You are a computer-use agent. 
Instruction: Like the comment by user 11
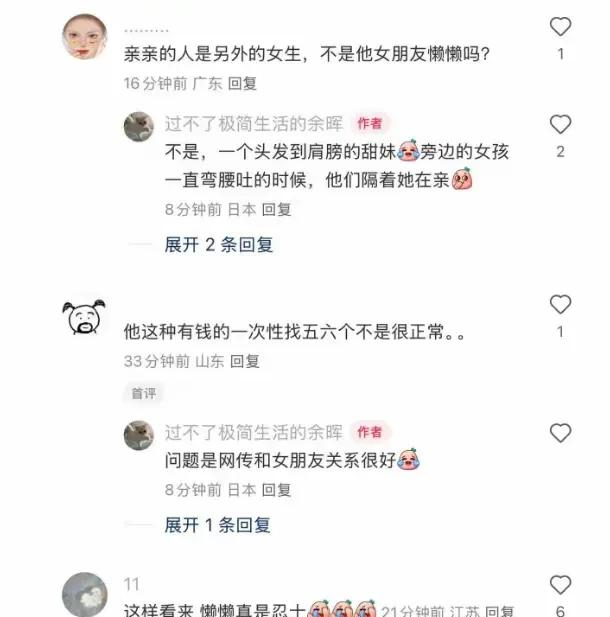[x=560, y=585]
